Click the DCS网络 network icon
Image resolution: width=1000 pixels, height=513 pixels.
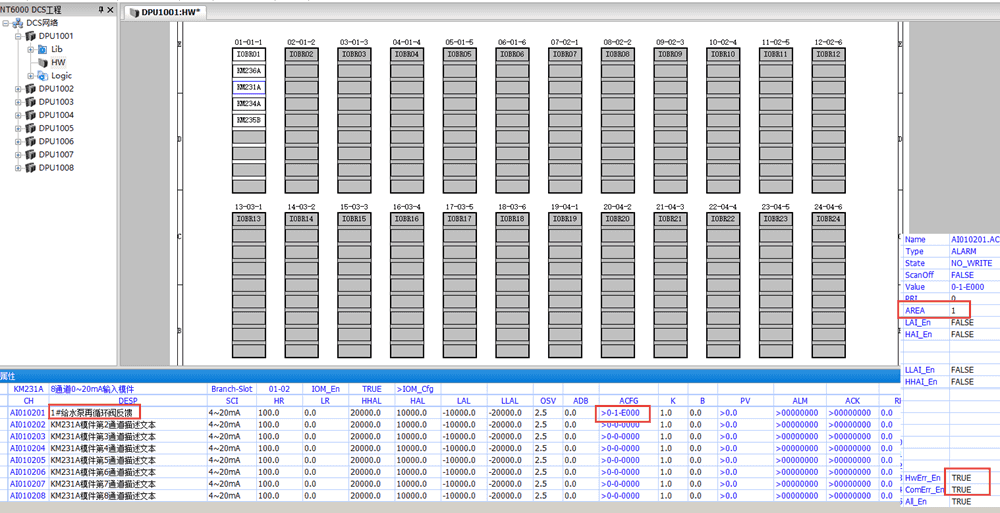tap(18, 23)
